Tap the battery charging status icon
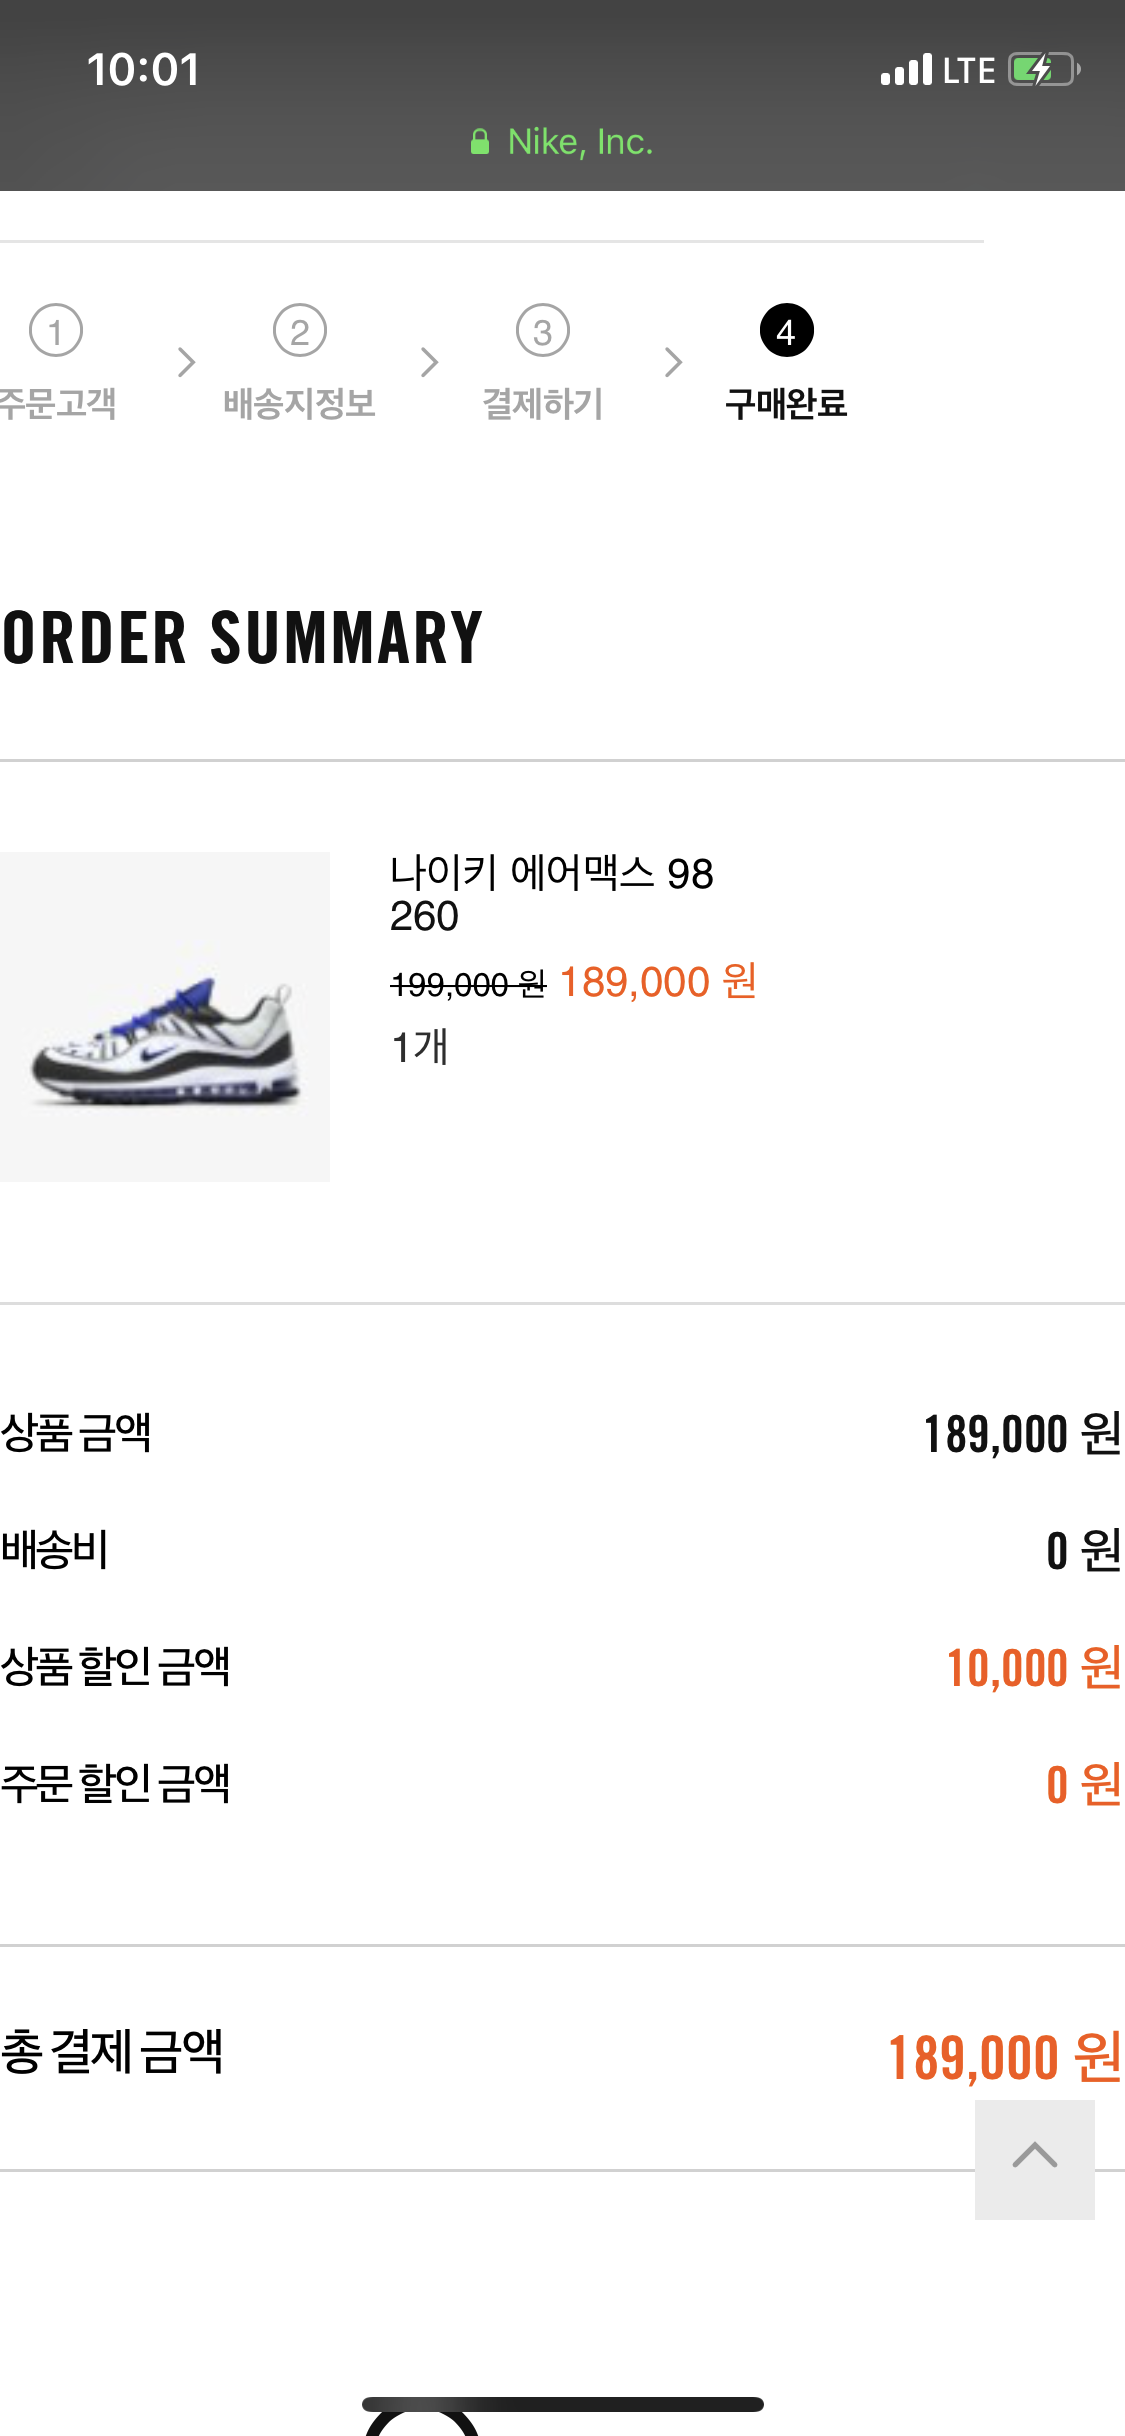This screenshot has height=2436, width=1125. click(x=1044, y=70)
